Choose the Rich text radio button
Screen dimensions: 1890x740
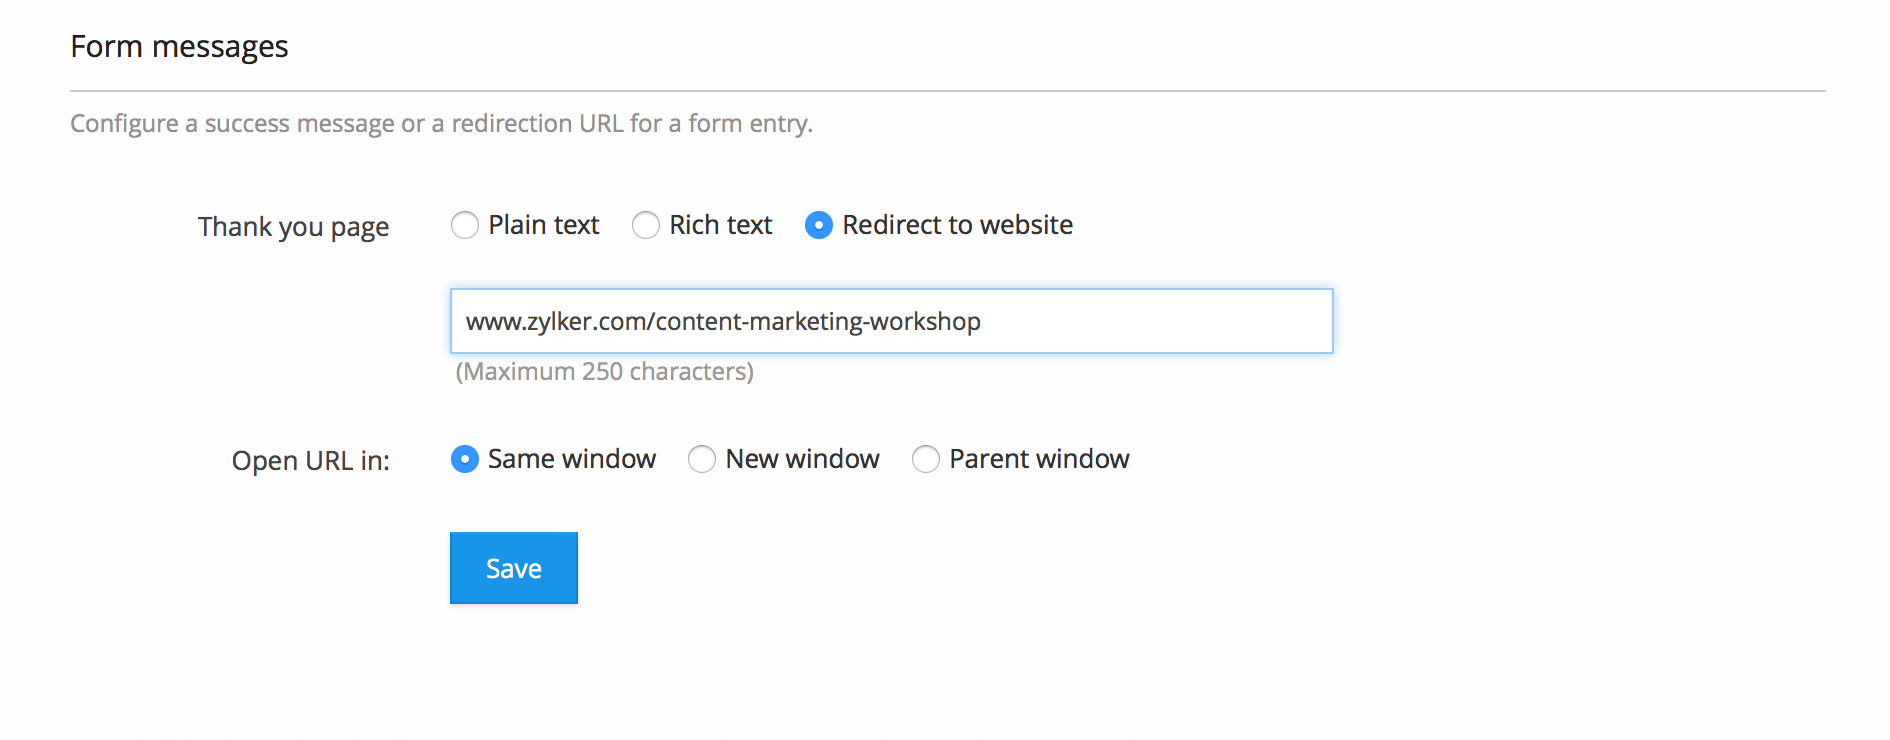pyautogui.click(x=646, y=226)
